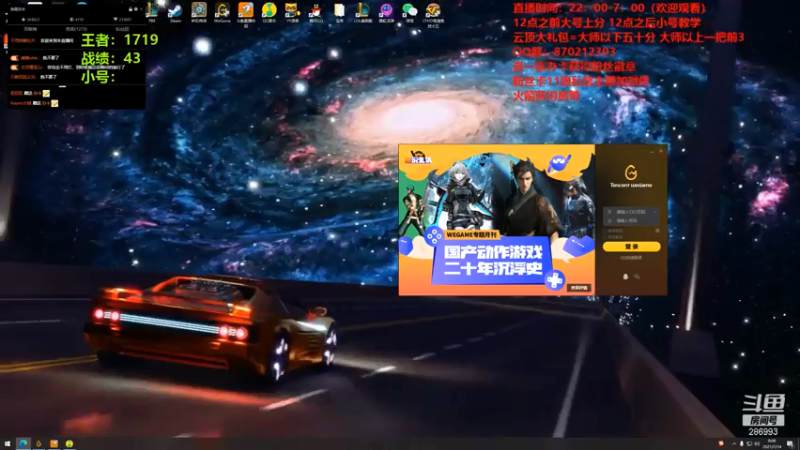Click QR code login icon in WeGame
800x450 pixels.
(657, 231)
